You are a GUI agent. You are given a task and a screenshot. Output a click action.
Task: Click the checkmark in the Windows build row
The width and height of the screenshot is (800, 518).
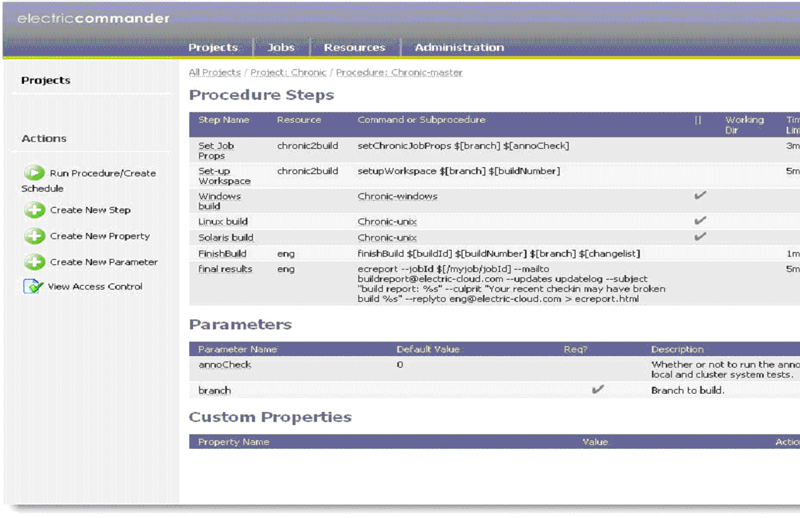point(700,195)
